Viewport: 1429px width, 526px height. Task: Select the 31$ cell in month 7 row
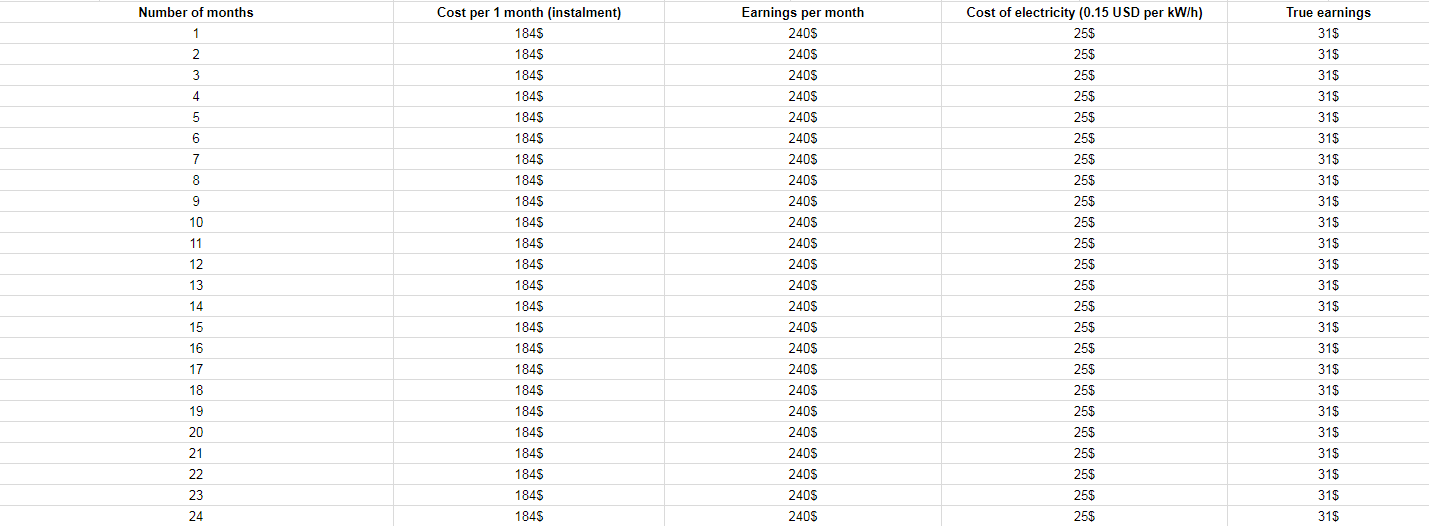coord(1328,159)
